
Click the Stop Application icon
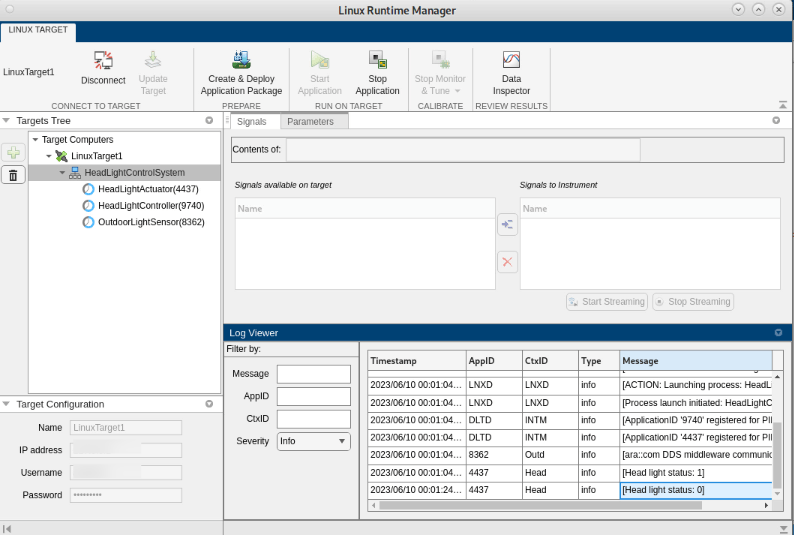point(377,61)
